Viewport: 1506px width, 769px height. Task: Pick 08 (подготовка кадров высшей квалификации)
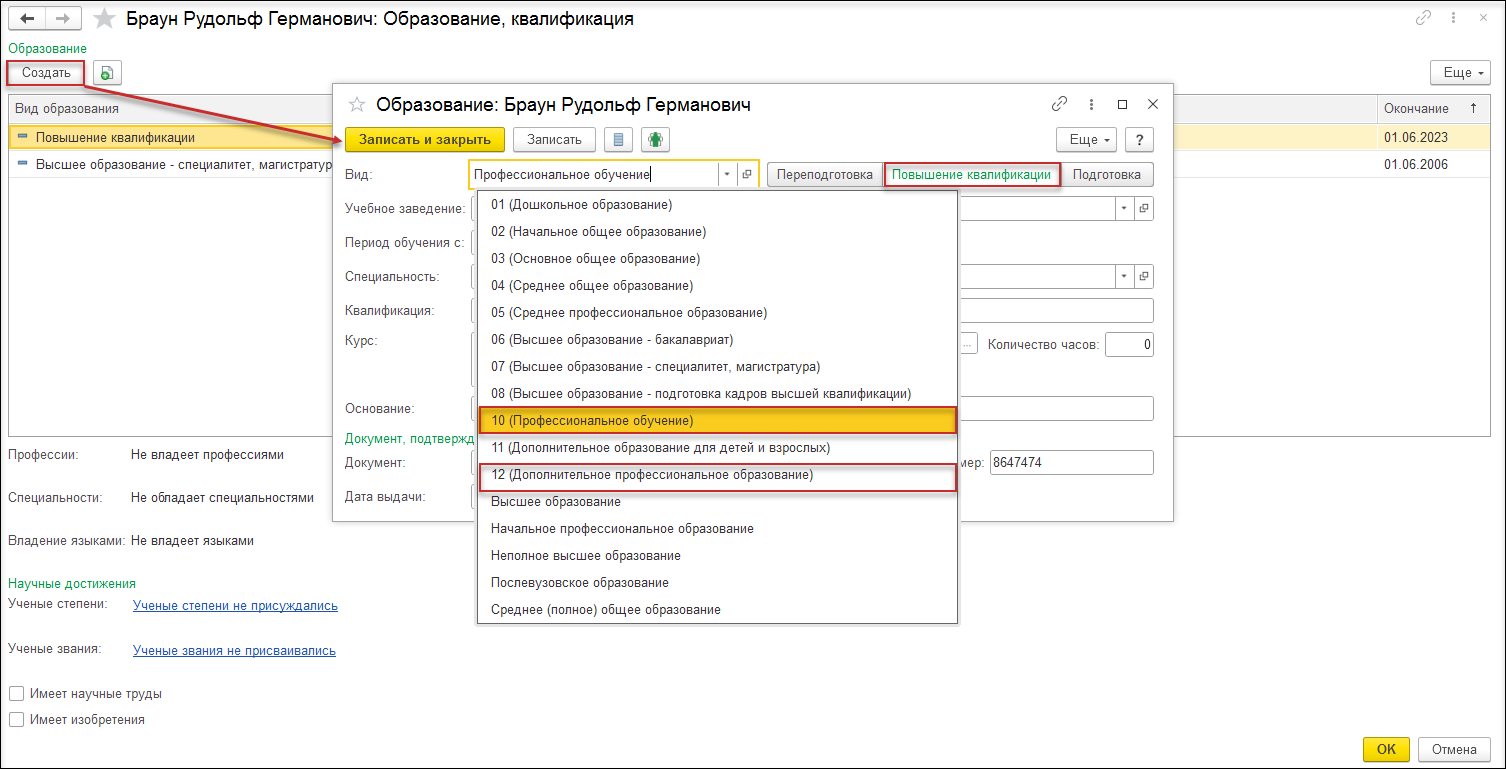(x=717, y=393)
